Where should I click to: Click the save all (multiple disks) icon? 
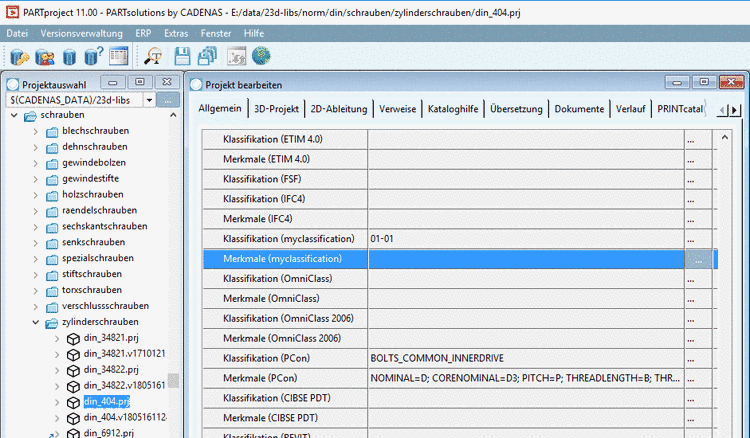pos(207,56)
